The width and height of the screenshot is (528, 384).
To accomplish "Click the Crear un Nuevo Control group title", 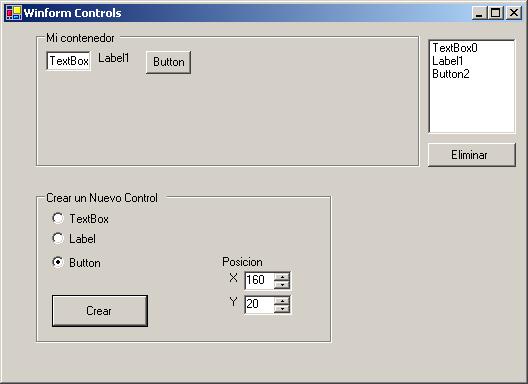I will (102, 198).
